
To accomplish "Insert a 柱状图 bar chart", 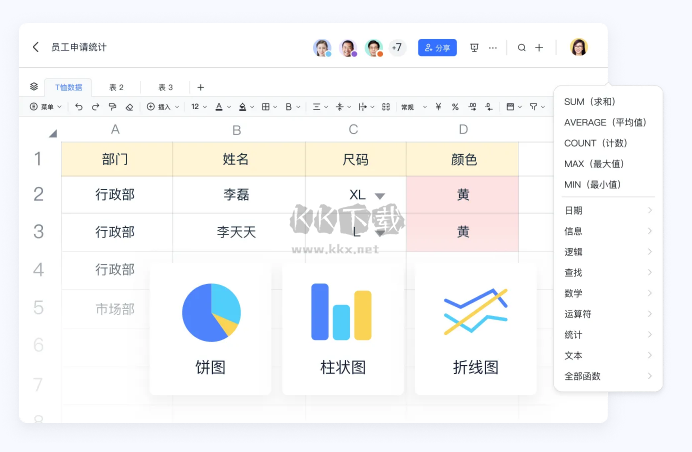I will [x=343, y=329].
